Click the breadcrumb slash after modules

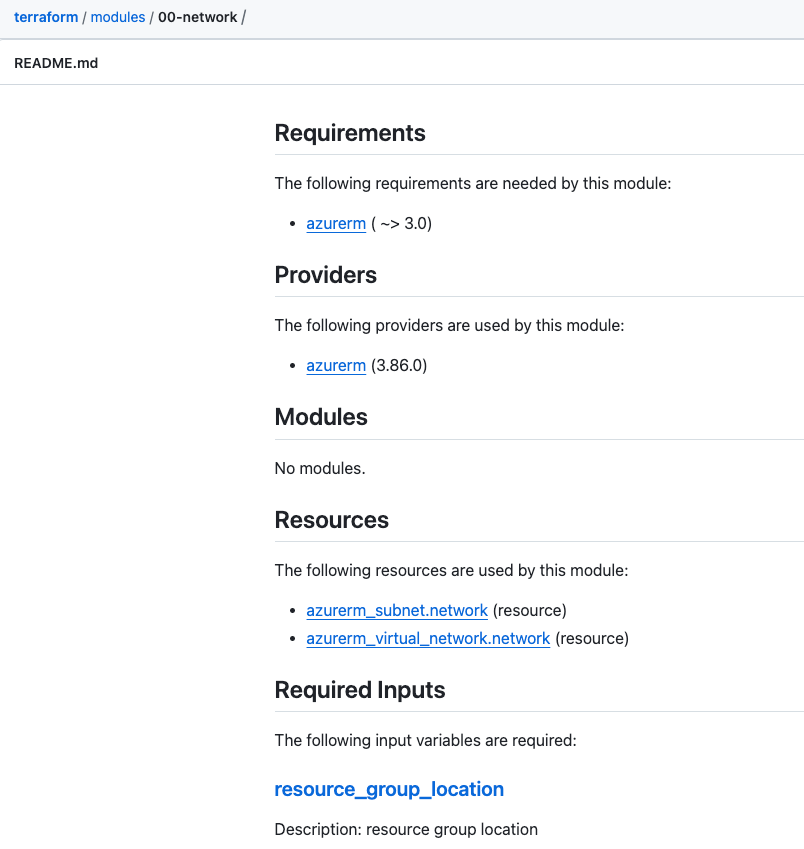pos(149,16)
